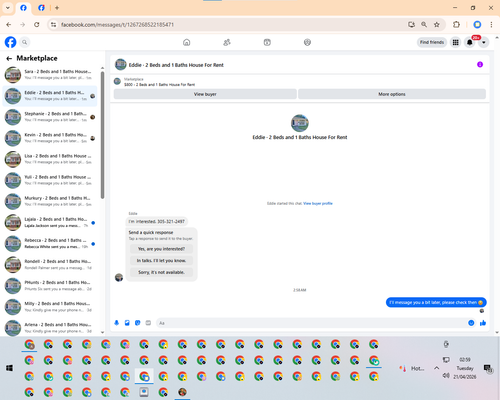
Task: Click the attach photo icon
Action: tap(127, 323)
